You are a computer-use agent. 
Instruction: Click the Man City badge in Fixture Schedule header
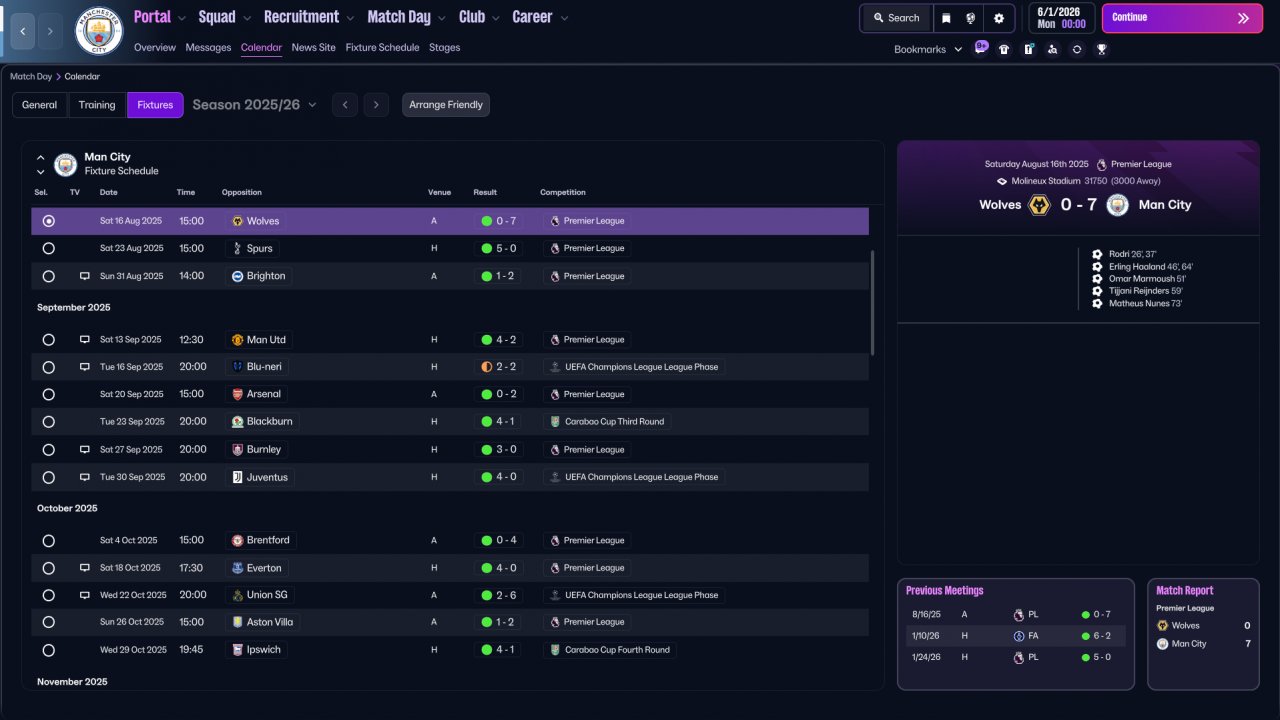coord(66,164)
